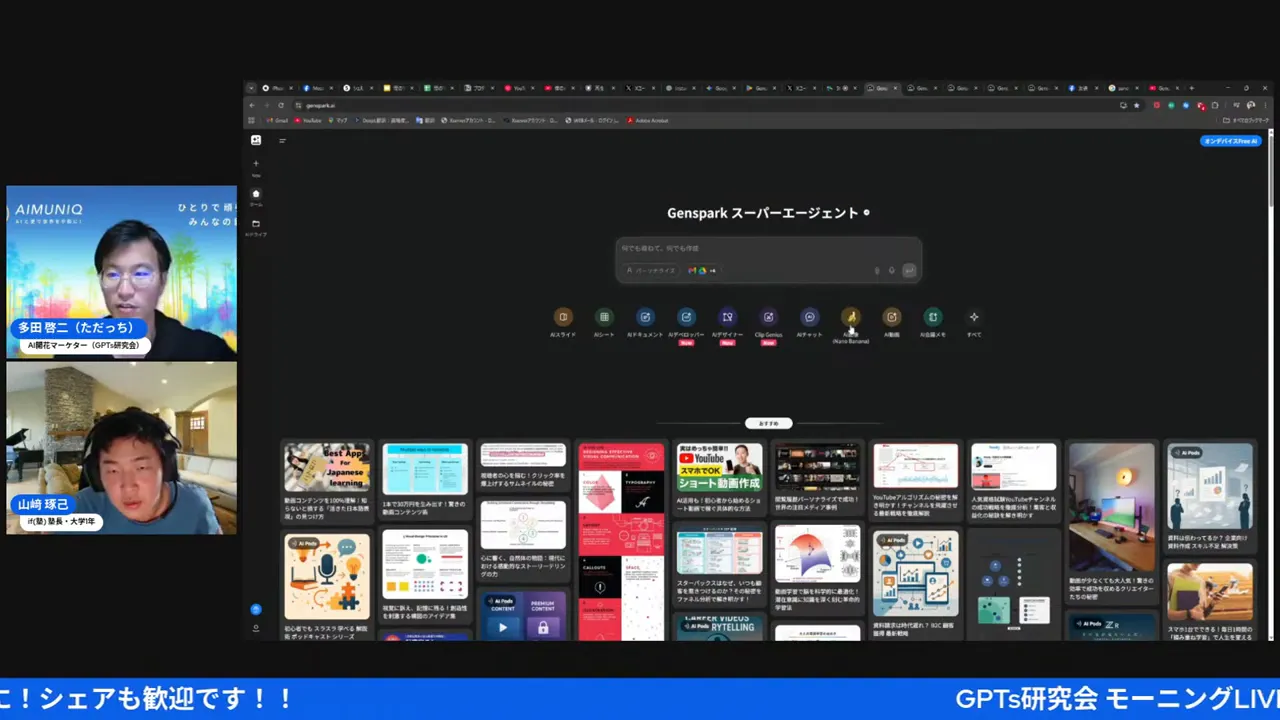Focus the prompt input field
Image resolution: width=1280 pixels, height=720 pixels.
(768, 248)
